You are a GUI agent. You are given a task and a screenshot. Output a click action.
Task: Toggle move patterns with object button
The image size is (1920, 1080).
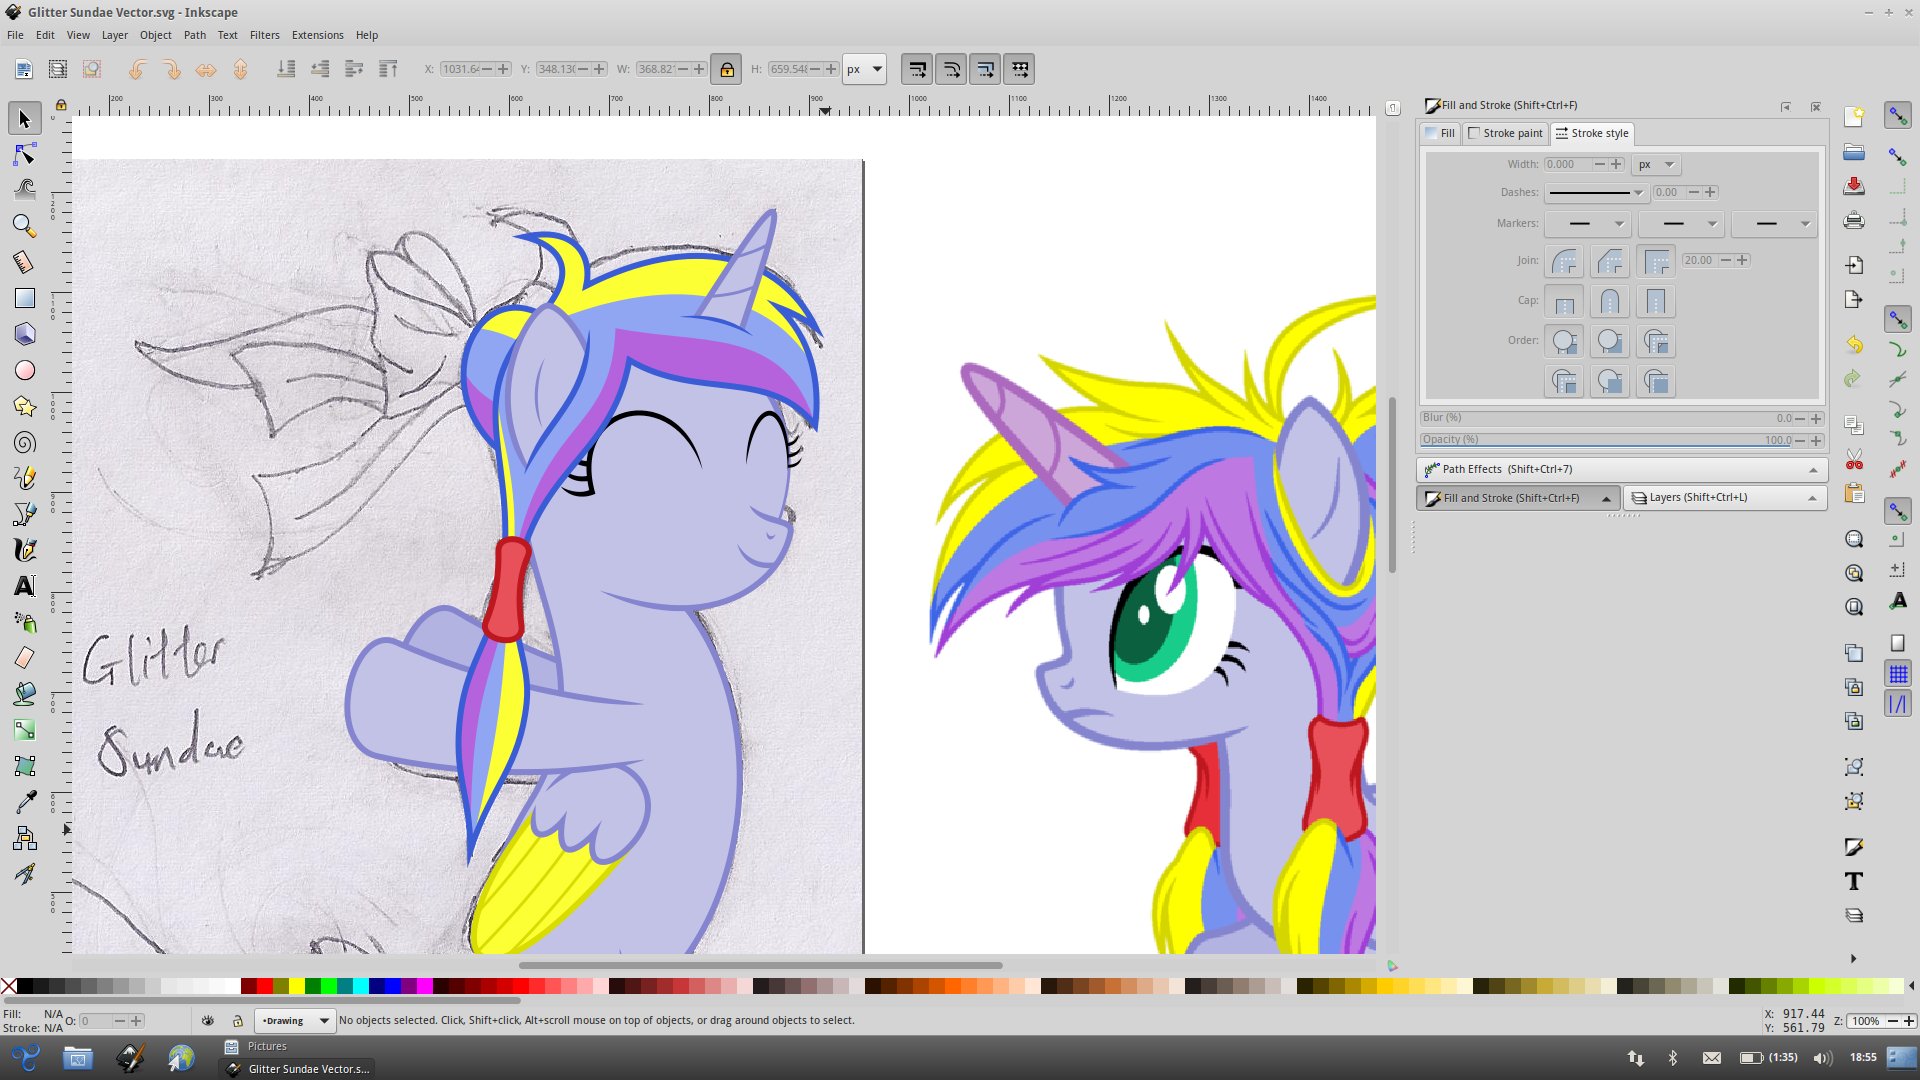1019,69
